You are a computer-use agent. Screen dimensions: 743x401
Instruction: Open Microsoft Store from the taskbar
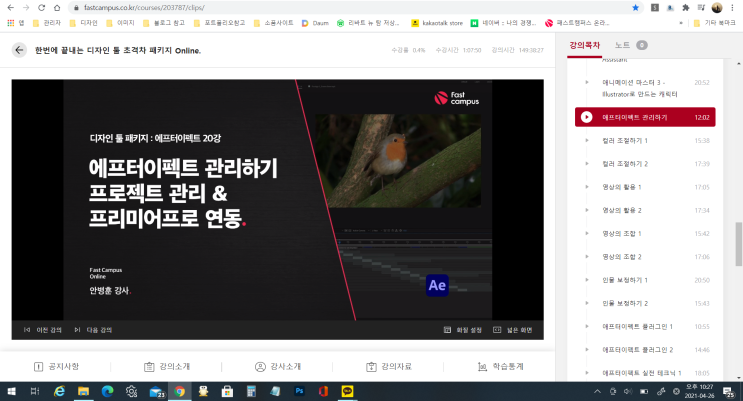click(x=227, y=392)
